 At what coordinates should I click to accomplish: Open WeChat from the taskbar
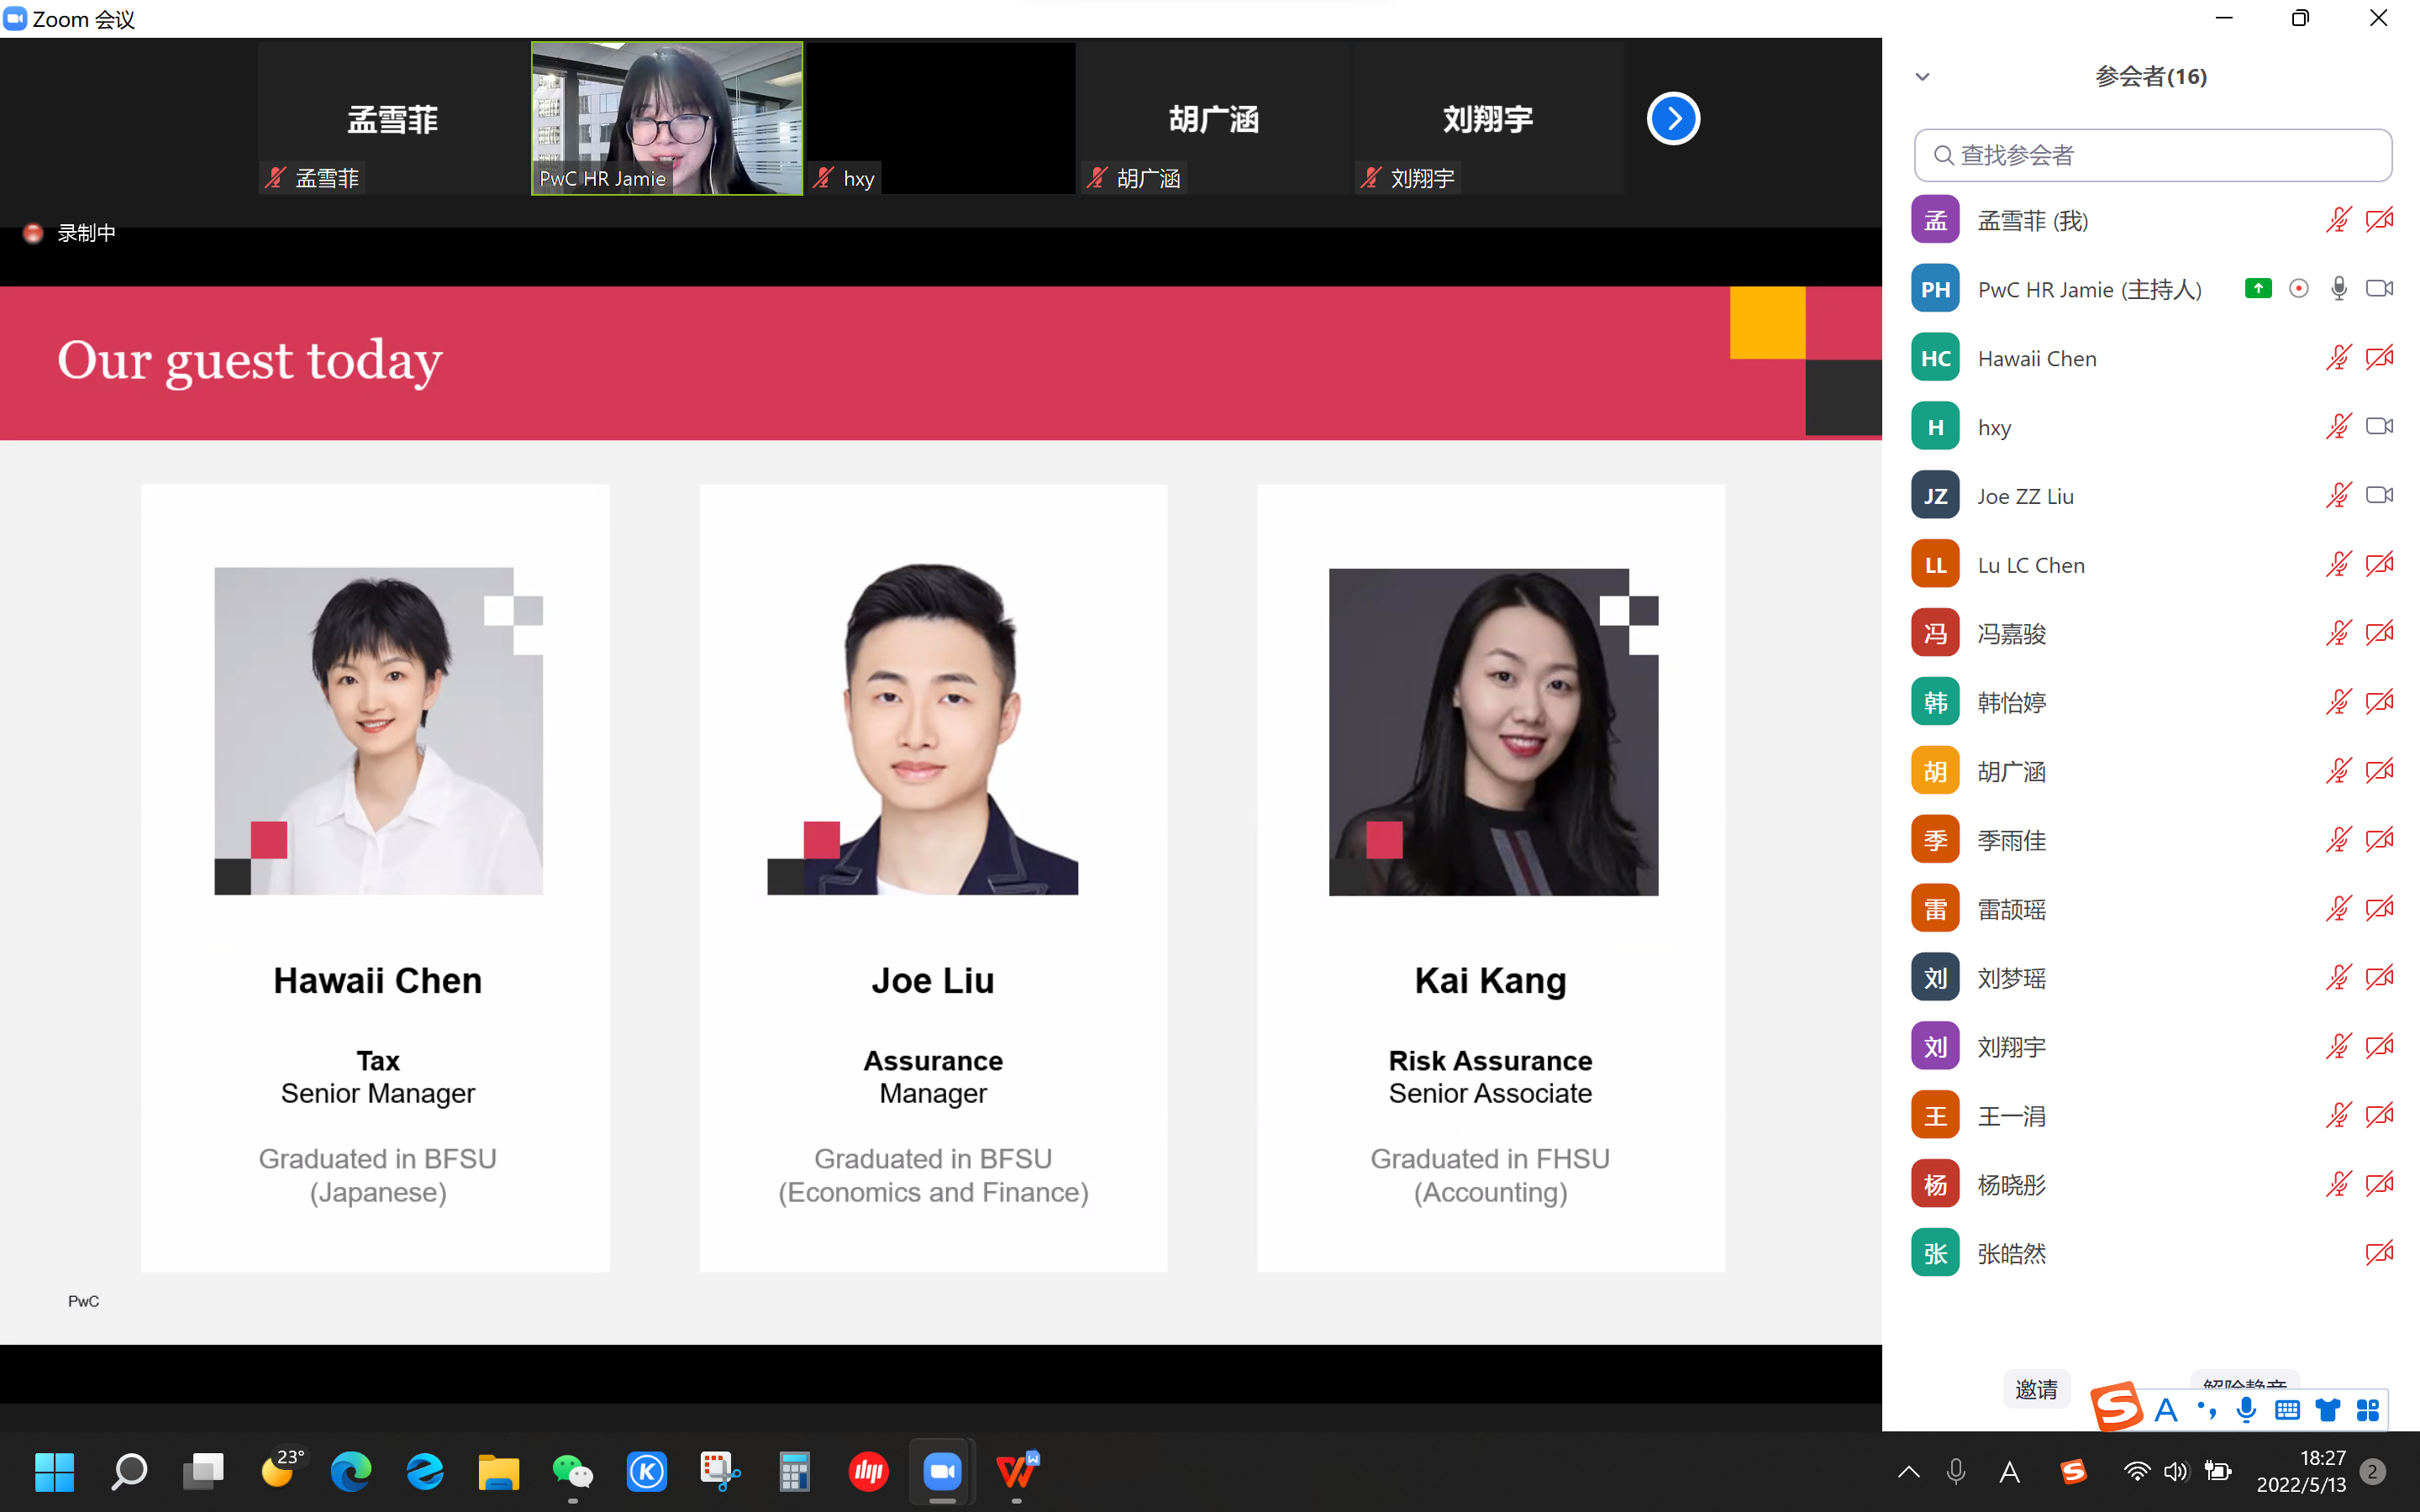click(x=572, y=1471)
